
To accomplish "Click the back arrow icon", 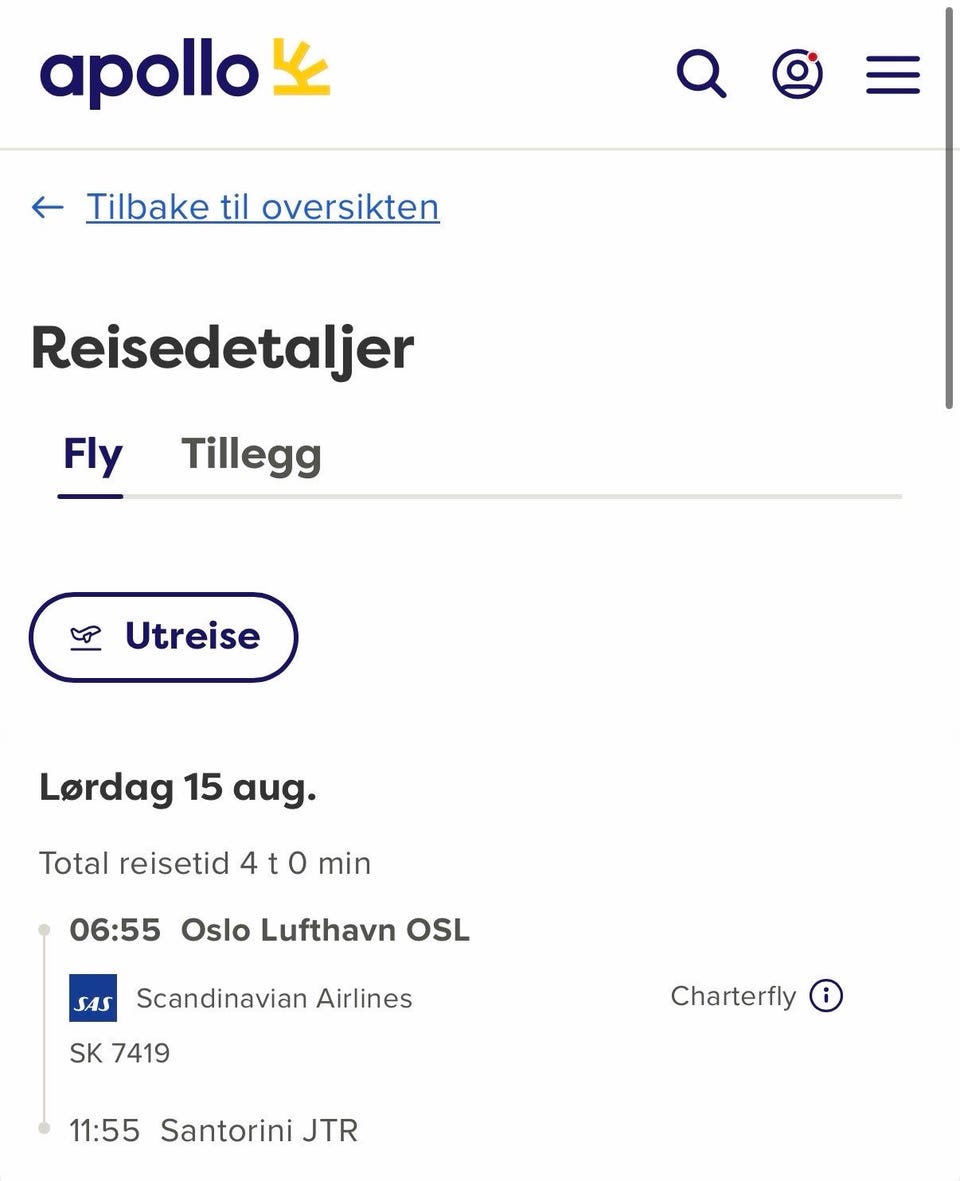I will point(47,207).
